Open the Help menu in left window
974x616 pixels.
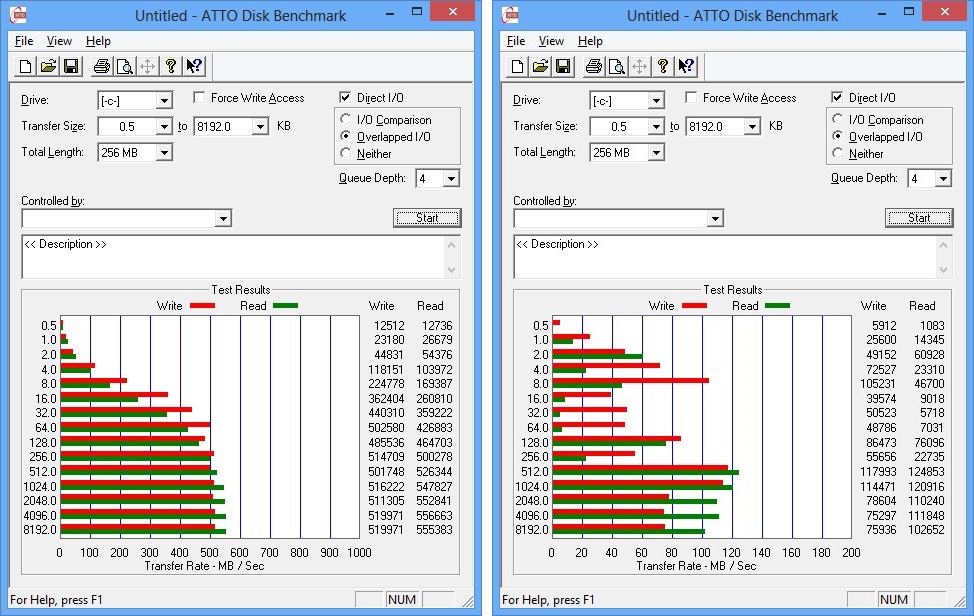click(98, 41)
